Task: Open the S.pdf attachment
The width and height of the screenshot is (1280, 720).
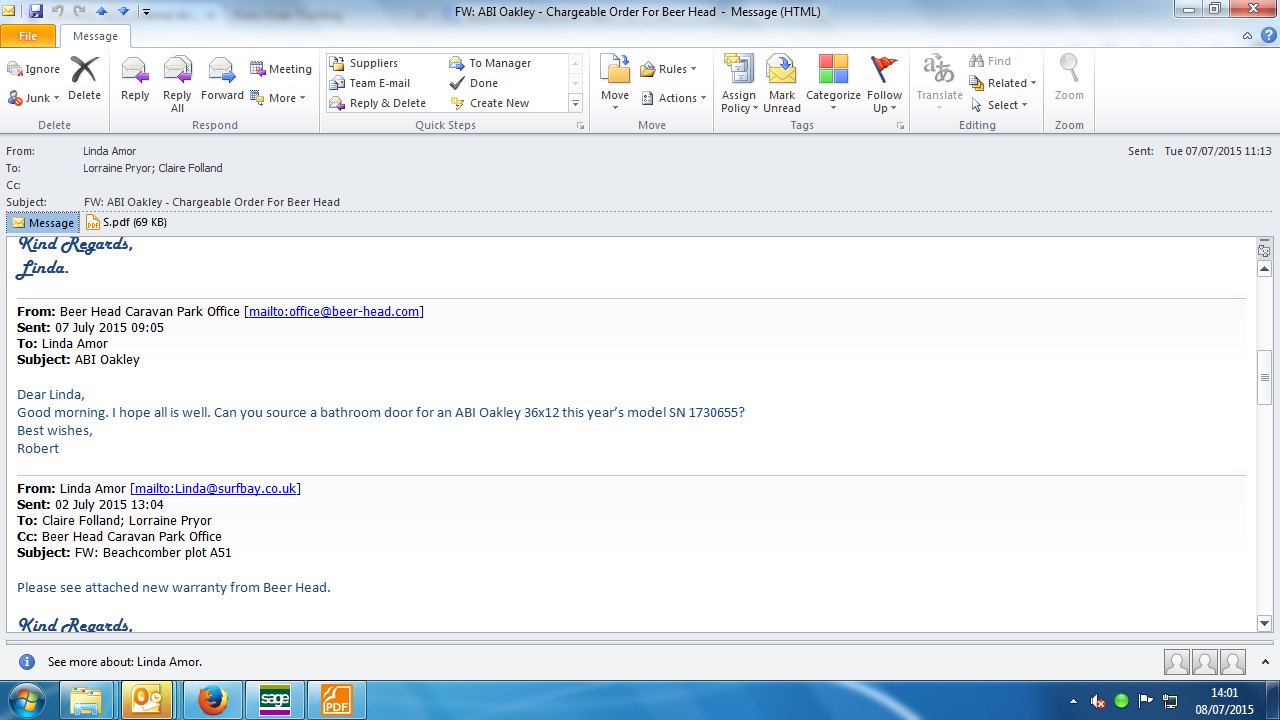Action: tap(126, 222)
